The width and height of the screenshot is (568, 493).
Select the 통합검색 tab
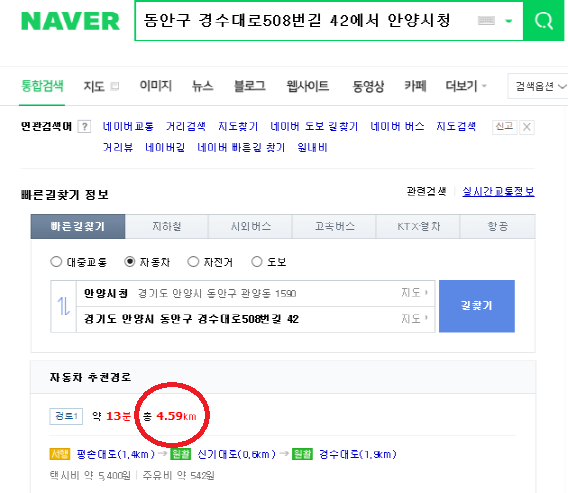click(x=42, y=87)
